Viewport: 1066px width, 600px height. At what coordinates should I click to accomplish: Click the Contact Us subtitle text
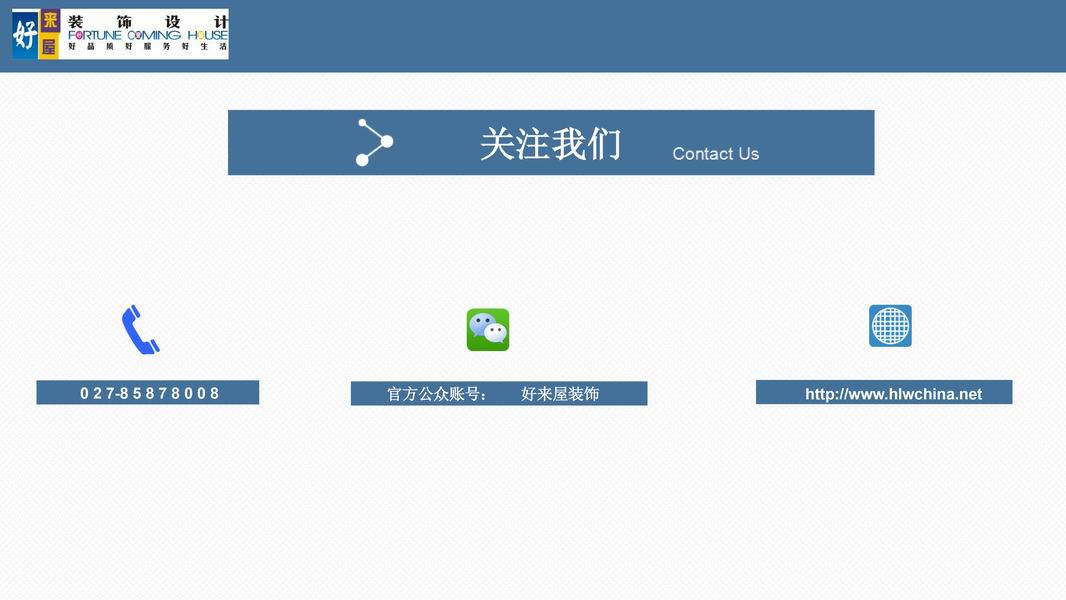[715, 154]
